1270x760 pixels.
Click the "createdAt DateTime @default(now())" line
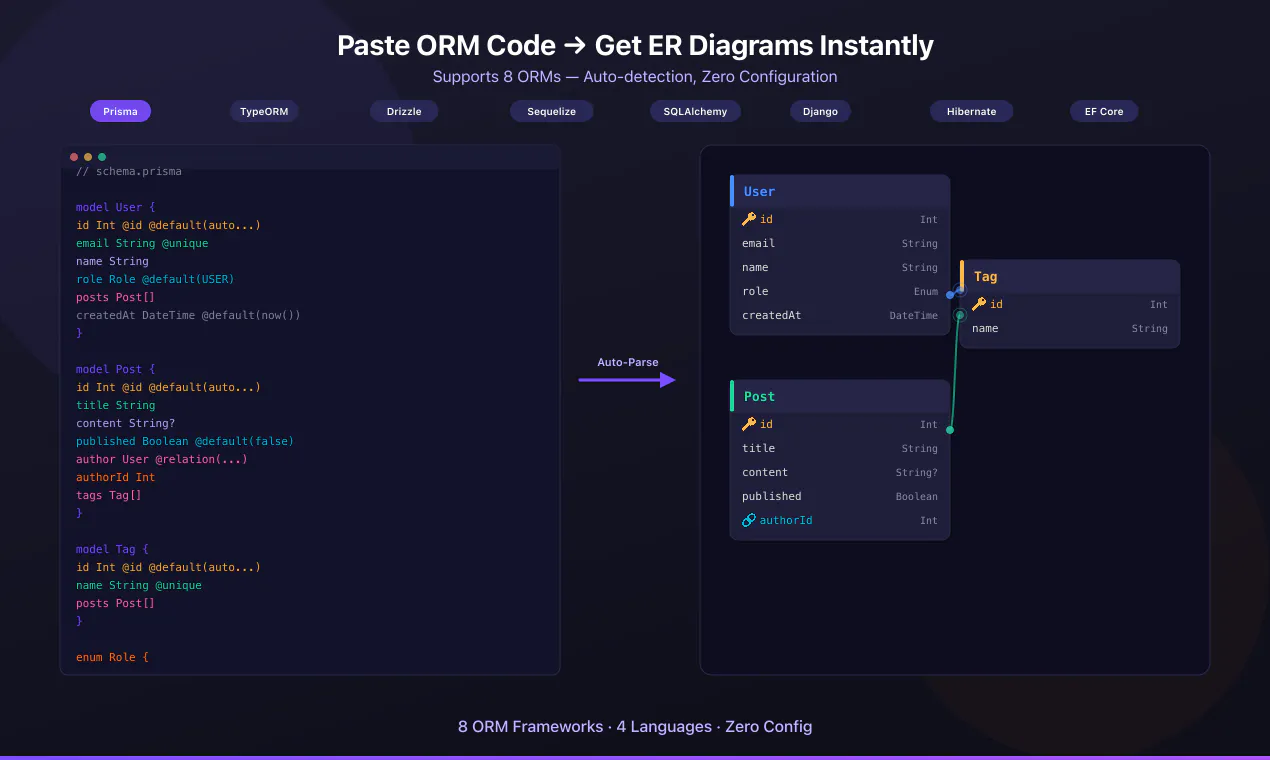188,315
